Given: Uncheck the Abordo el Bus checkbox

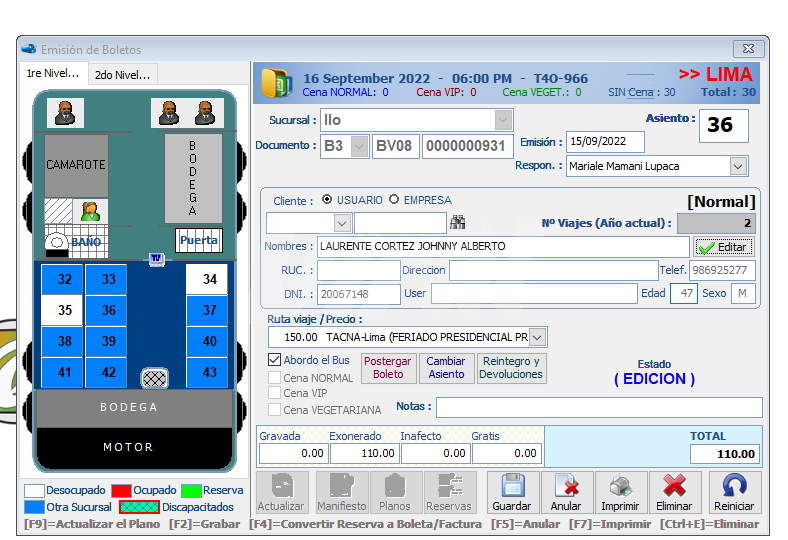Looking at the screenshot, I should coord(275,360).
